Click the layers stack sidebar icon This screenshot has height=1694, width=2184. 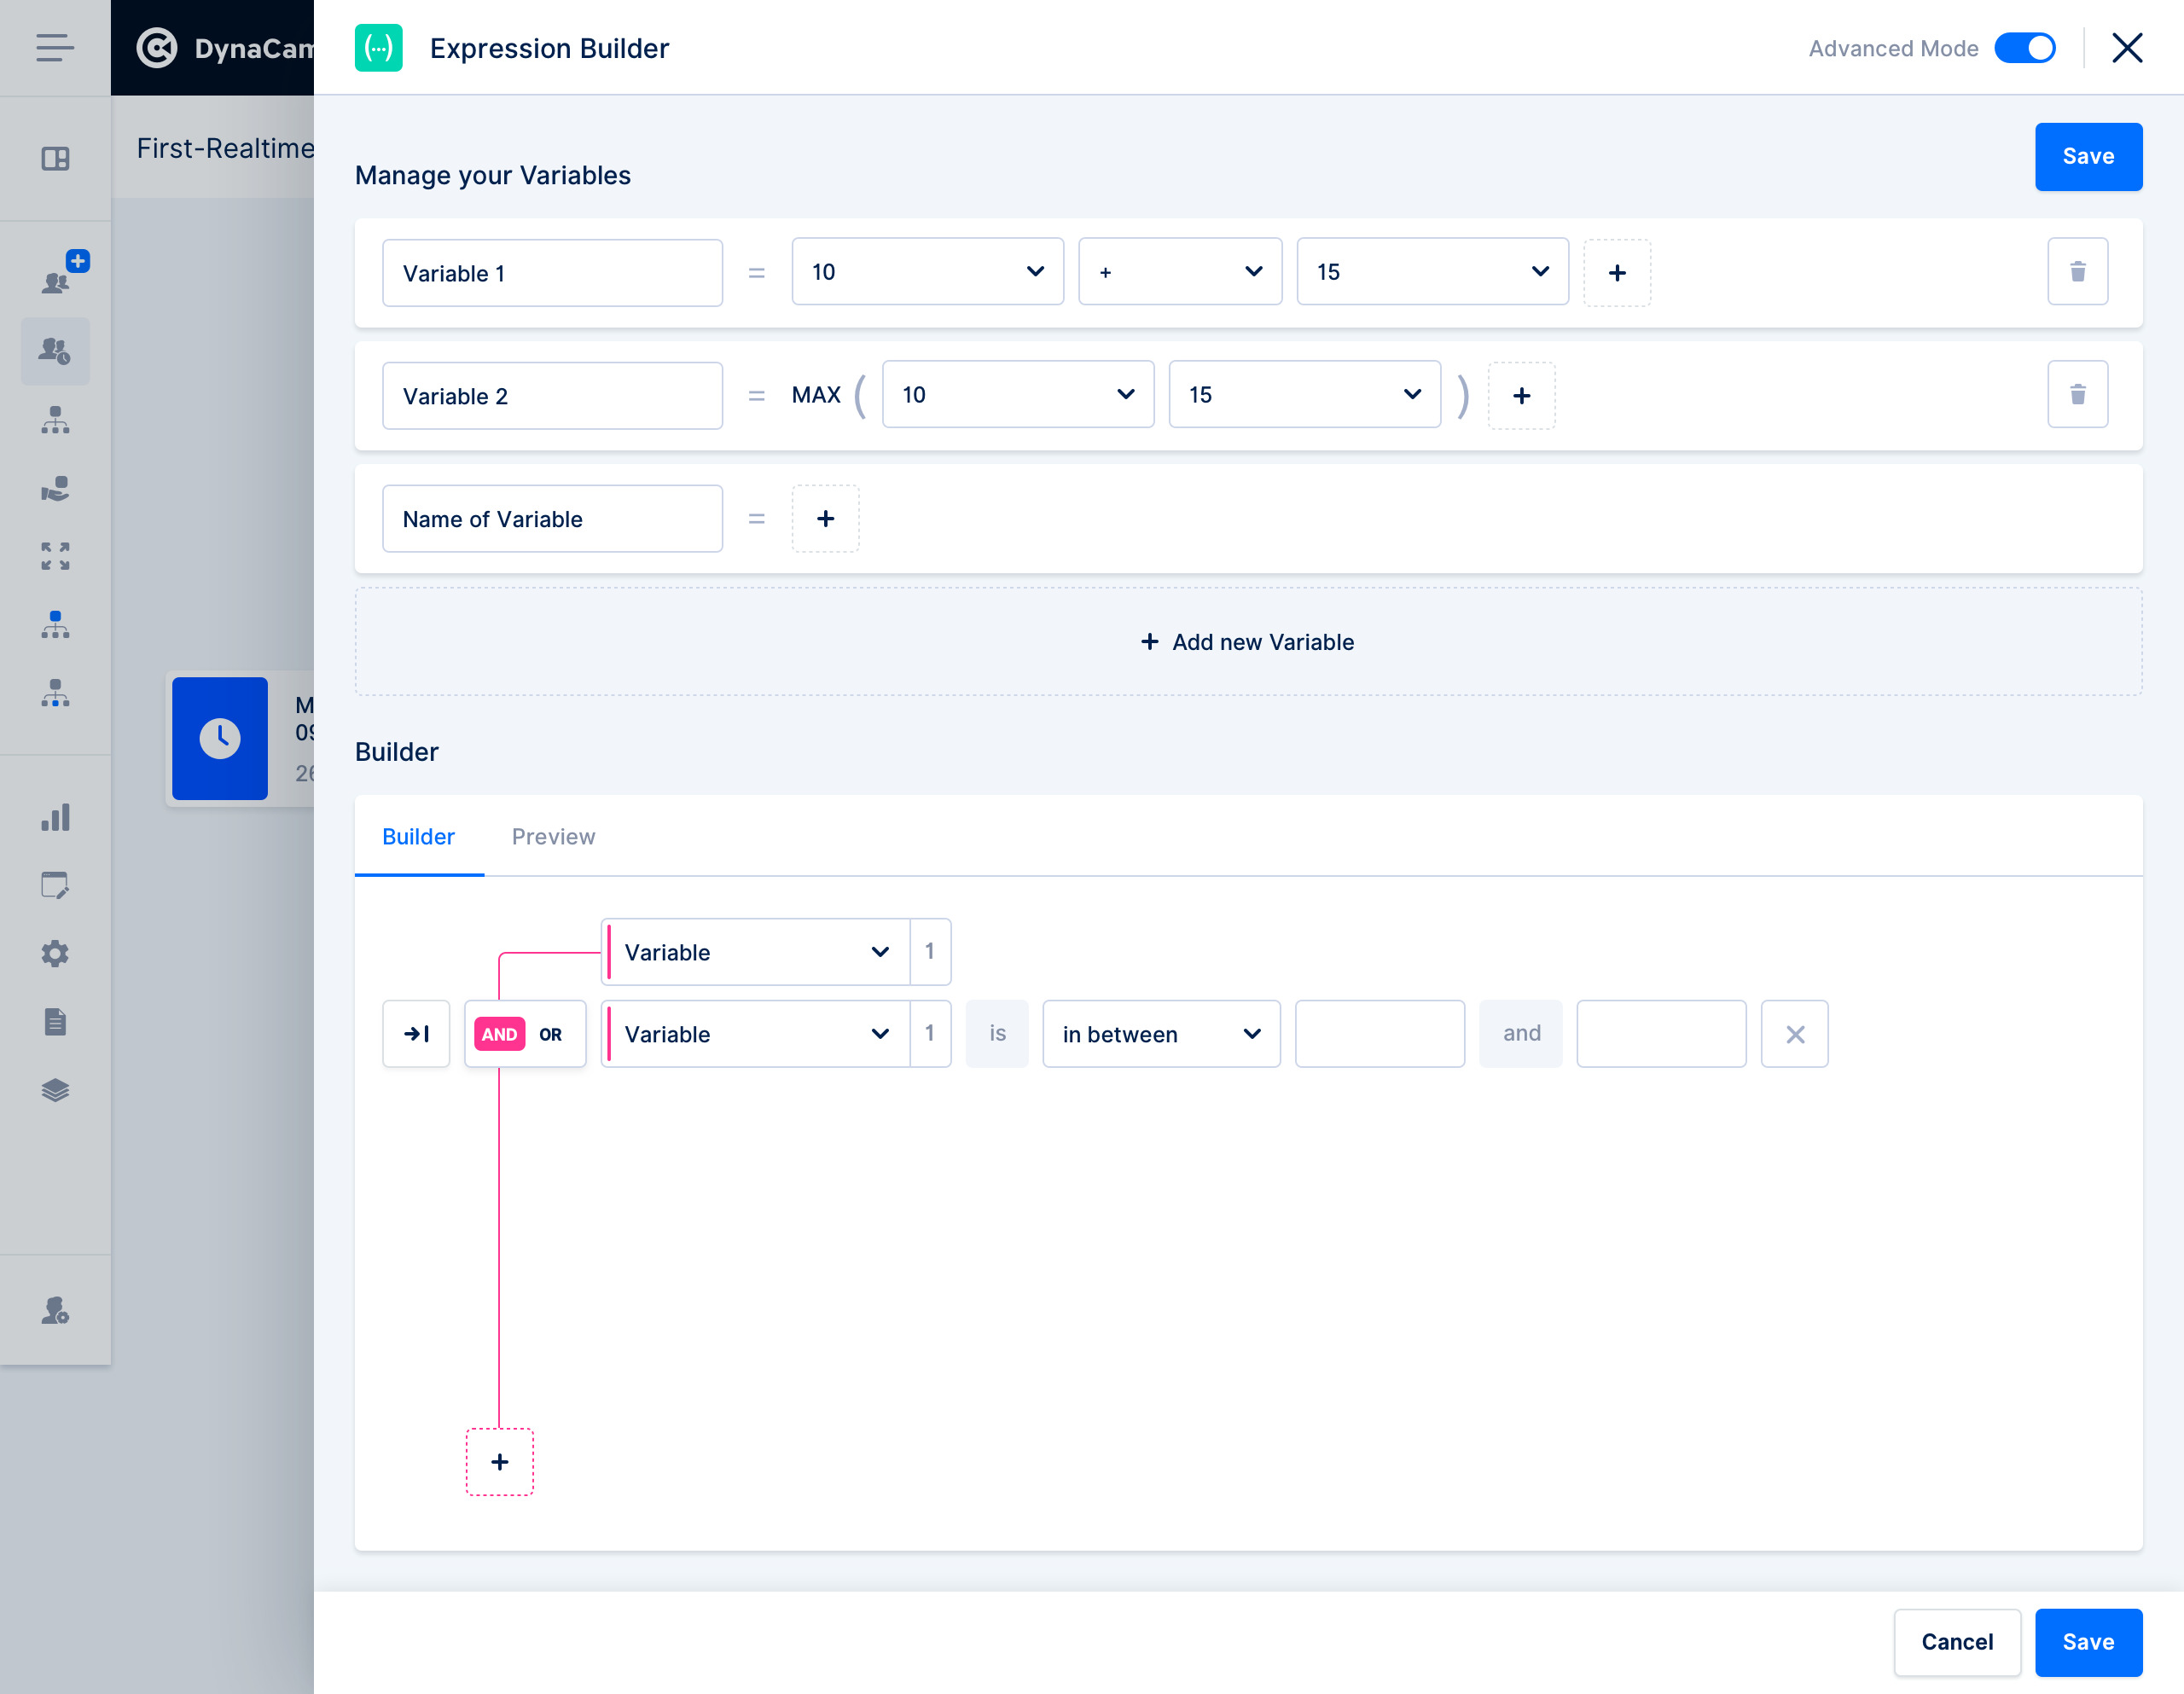55,1090
